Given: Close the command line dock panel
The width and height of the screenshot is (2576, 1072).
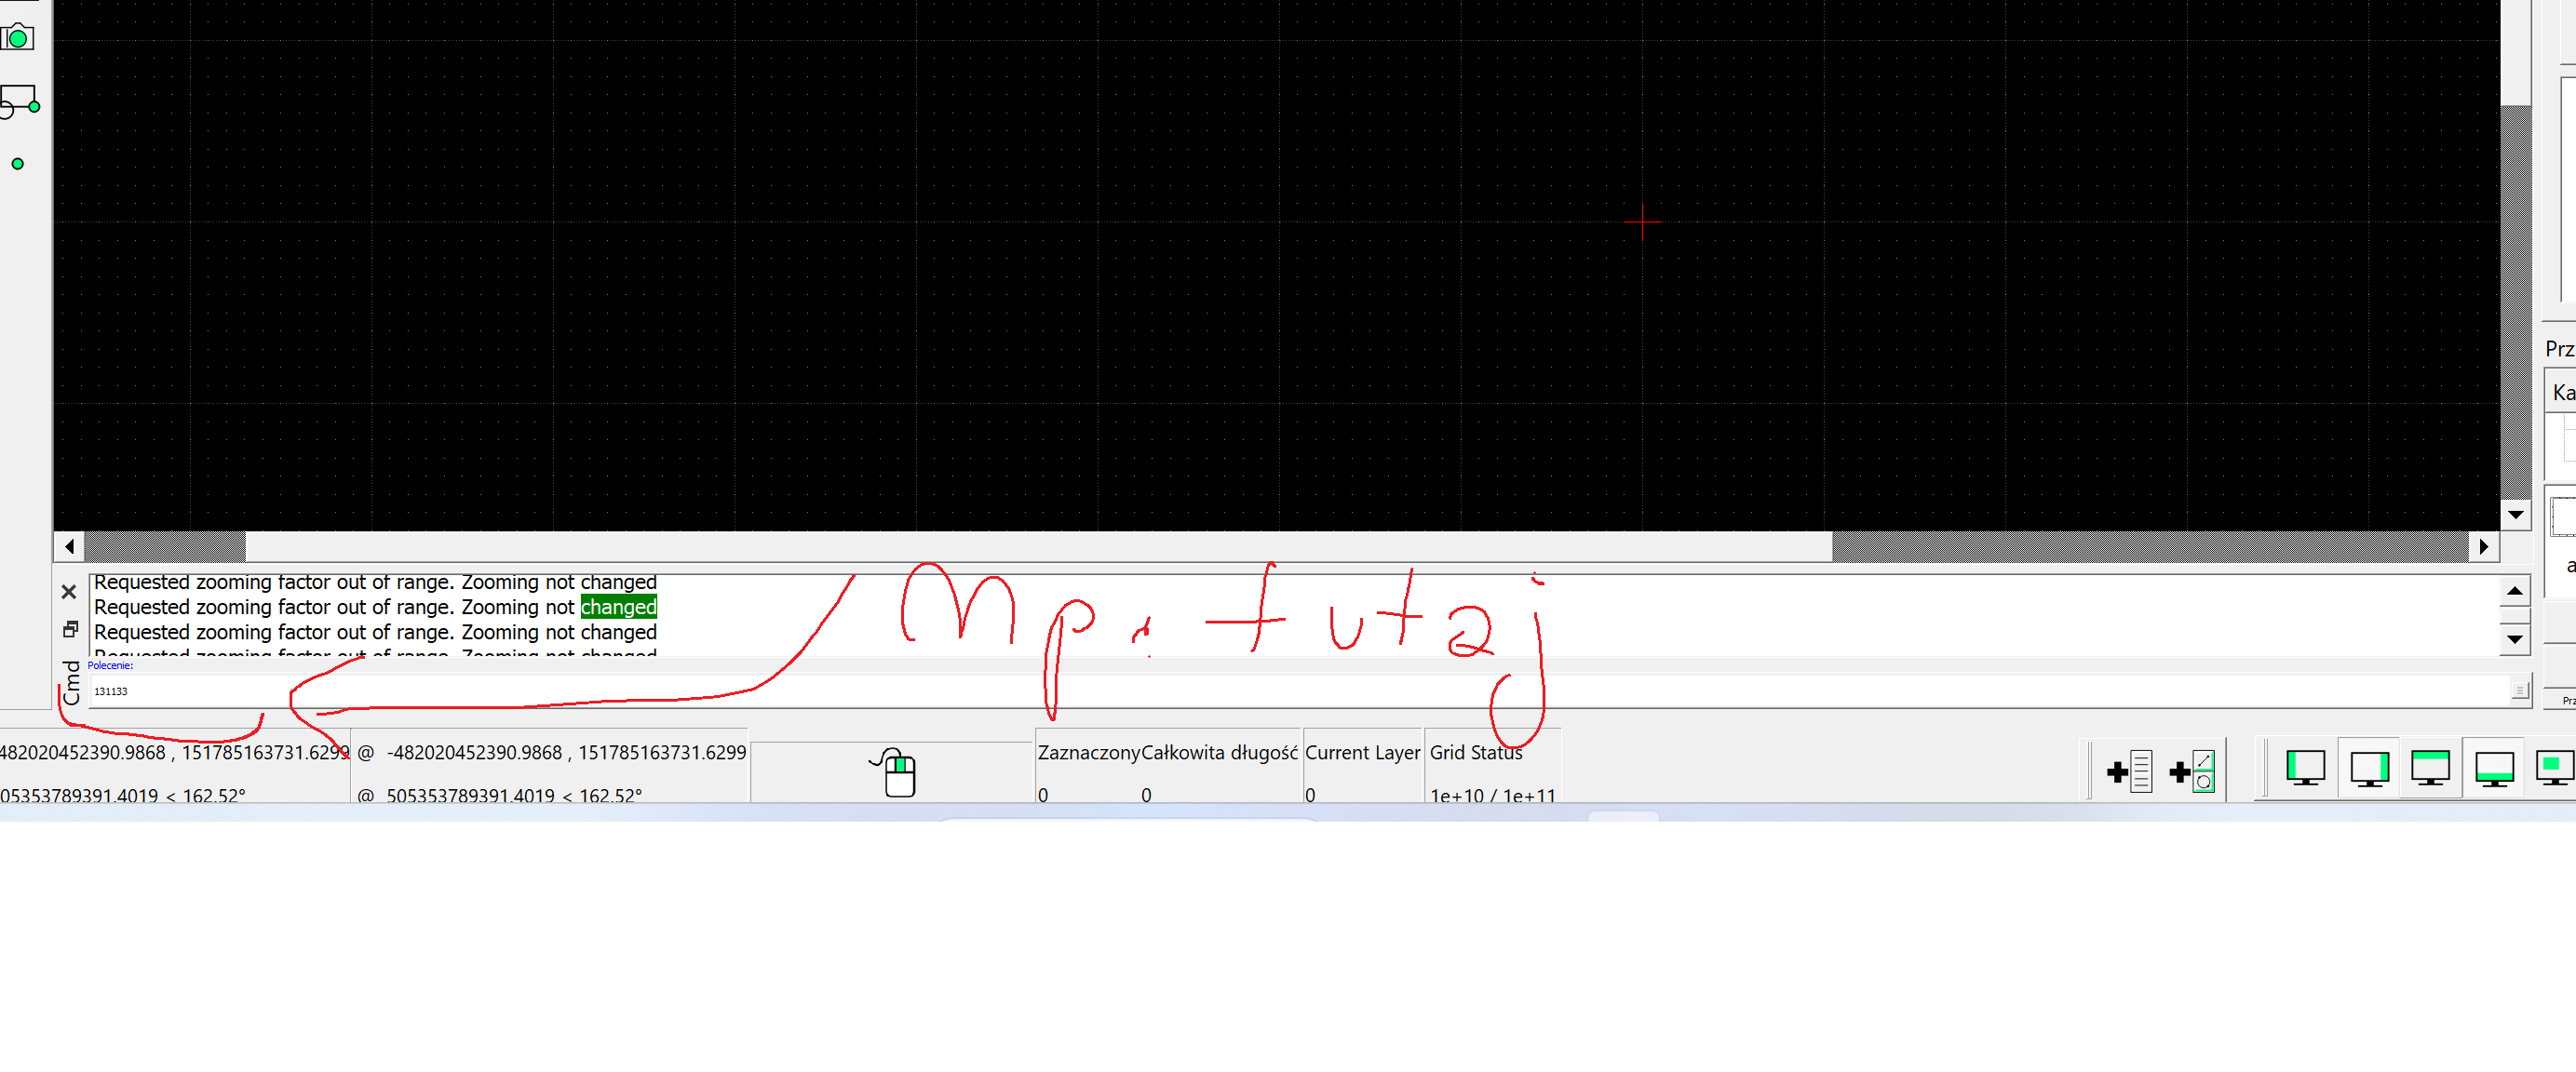Looking at the screenshot, I should pos(69,592).
